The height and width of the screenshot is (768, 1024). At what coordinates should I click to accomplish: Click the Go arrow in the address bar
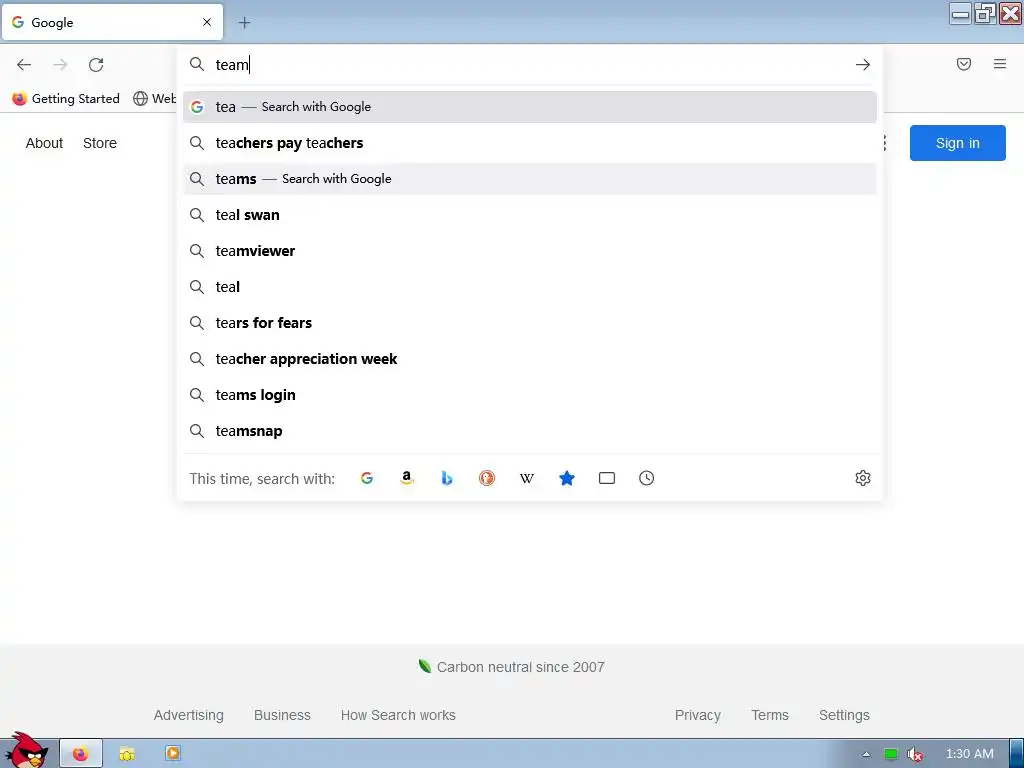click(863, 65)
